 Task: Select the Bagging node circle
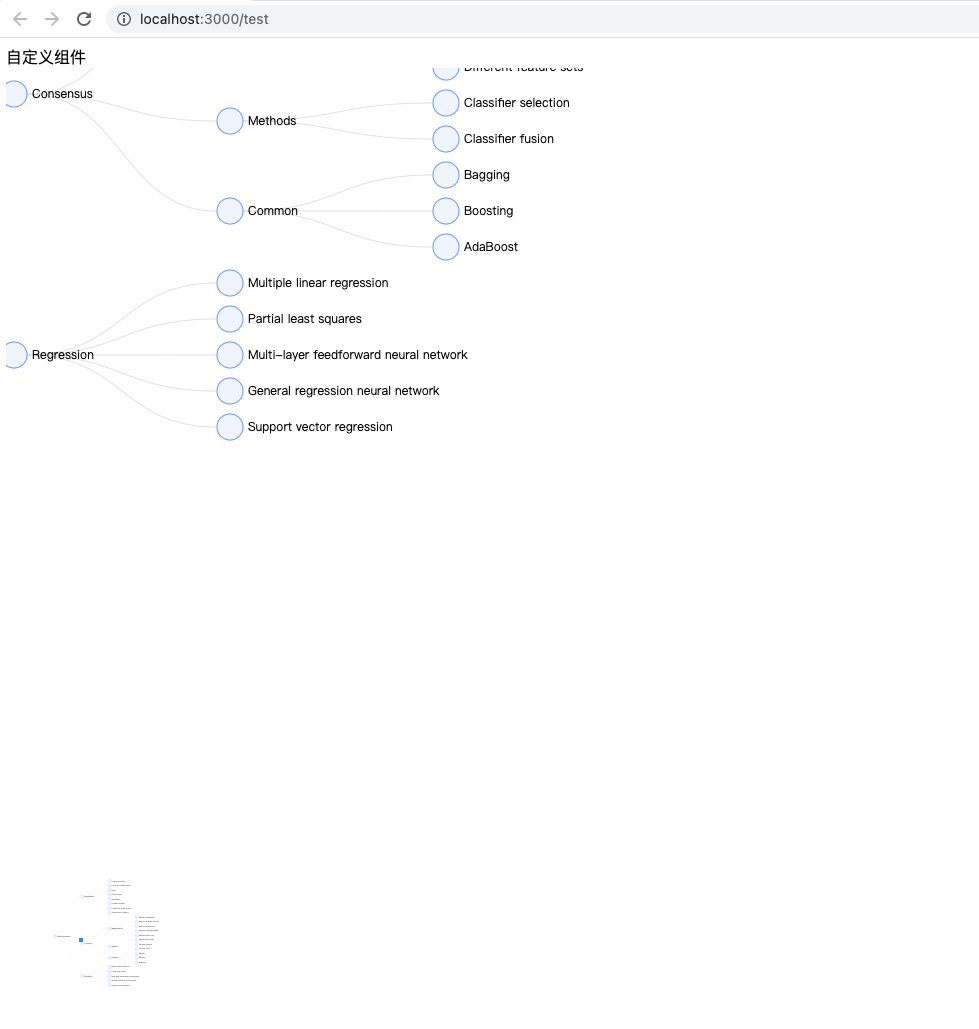pyautogui.click(x=445, y=174)
